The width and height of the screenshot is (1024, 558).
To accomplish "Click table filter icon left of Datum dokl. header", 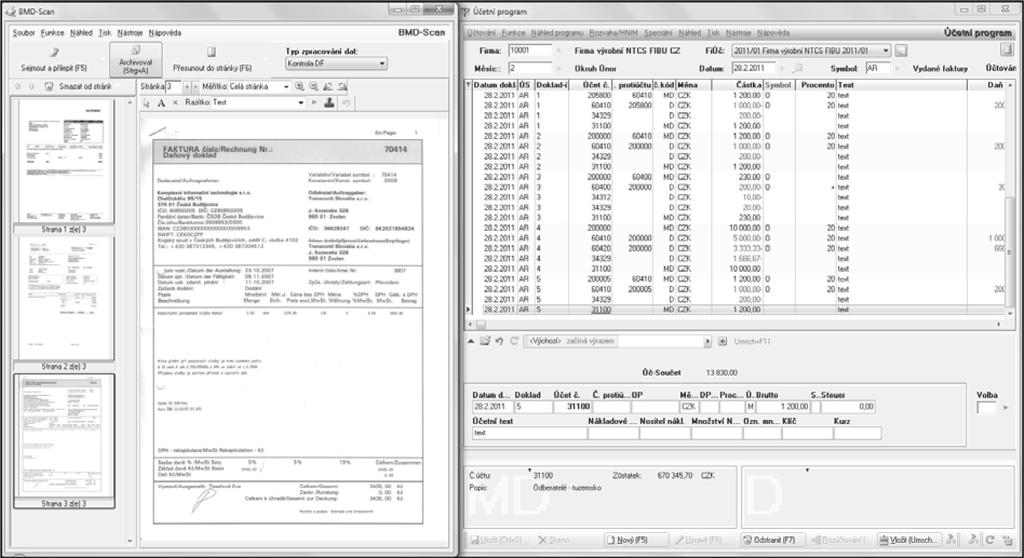I will click(x=468, y=85).
